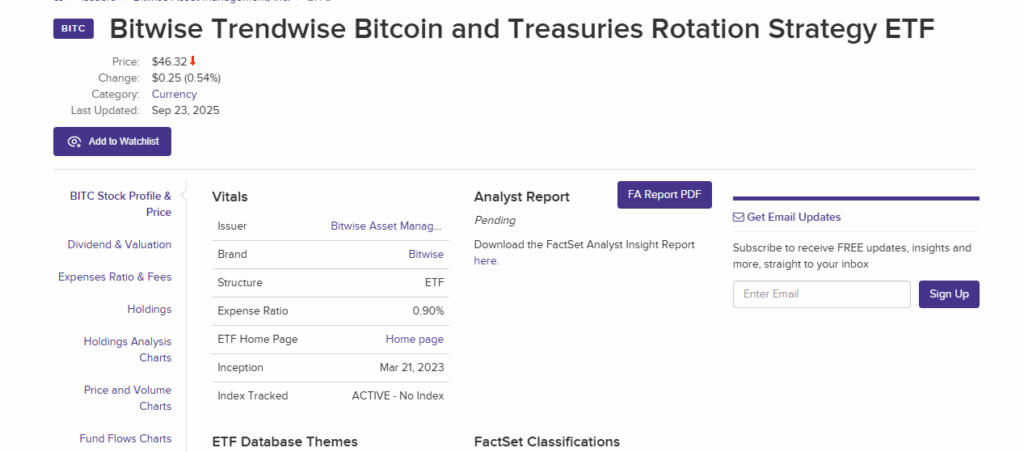The height and width of the screenshot is (452, 1024).
Task: Open the Bitwise brand link
Action: click(x=426, y=254)
